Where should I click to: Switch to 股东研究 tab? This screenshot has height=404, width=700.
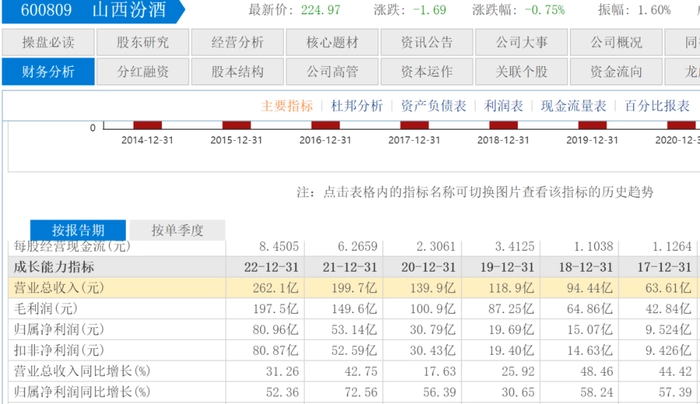click(x=143, y=43)
